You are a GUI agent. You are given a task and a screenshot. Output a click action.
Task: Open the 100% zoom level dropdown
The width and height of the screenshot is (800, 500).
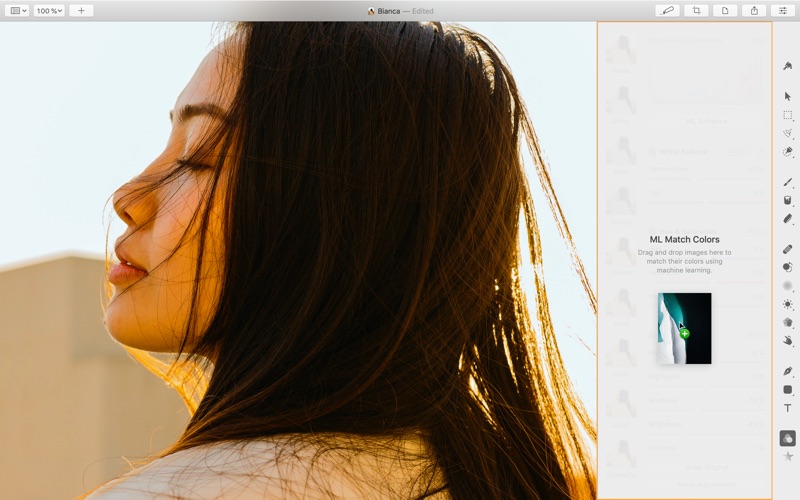point(49,11)
